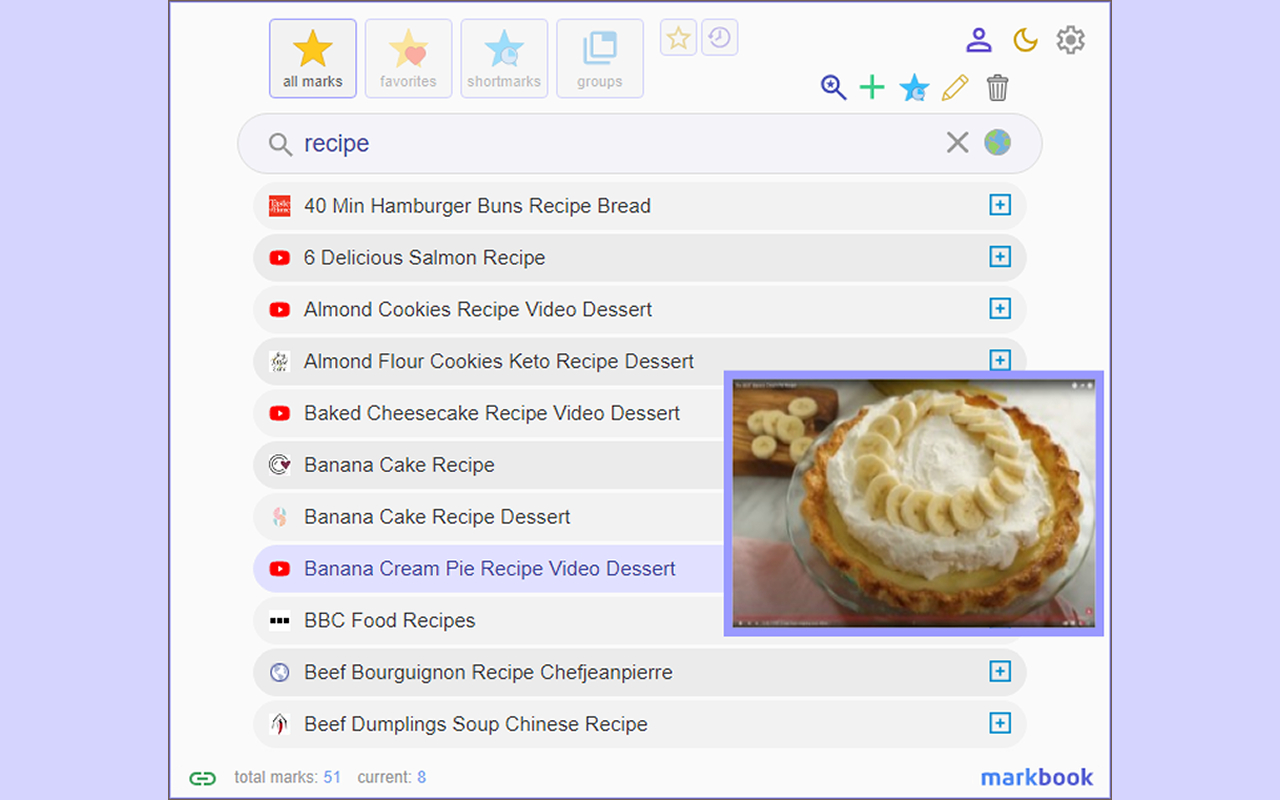Select the magnifier search icon on the toolbar
1280x800 pixels.
833,88
